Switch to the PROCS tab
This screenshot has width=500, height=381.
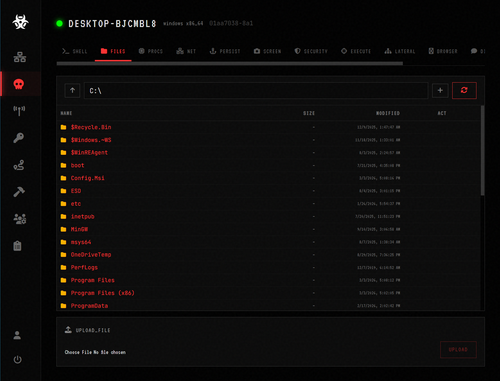coord(151,51)
